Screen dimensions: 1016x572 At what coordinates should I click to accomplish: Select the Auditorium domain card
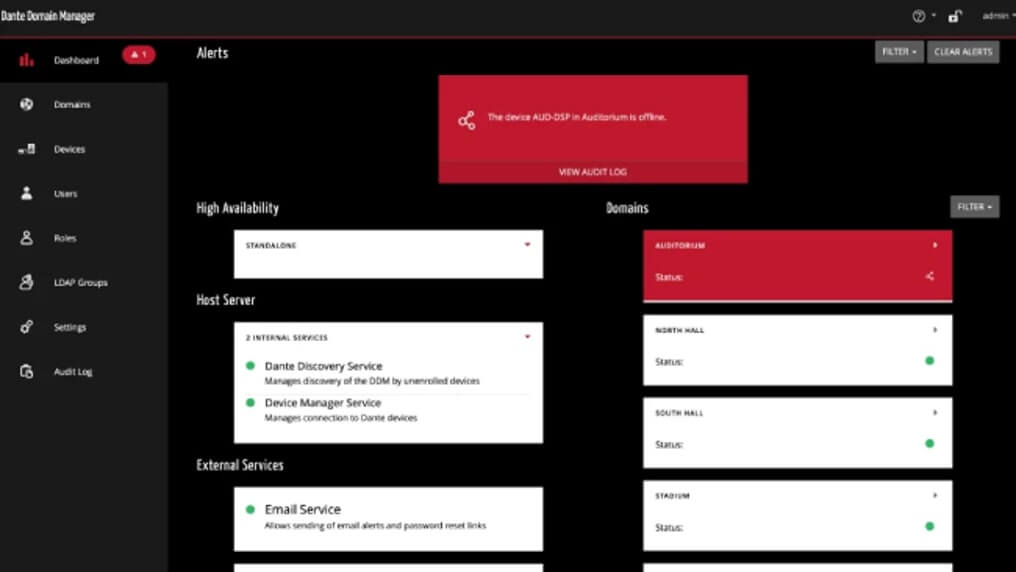click(x=798, y=266)
